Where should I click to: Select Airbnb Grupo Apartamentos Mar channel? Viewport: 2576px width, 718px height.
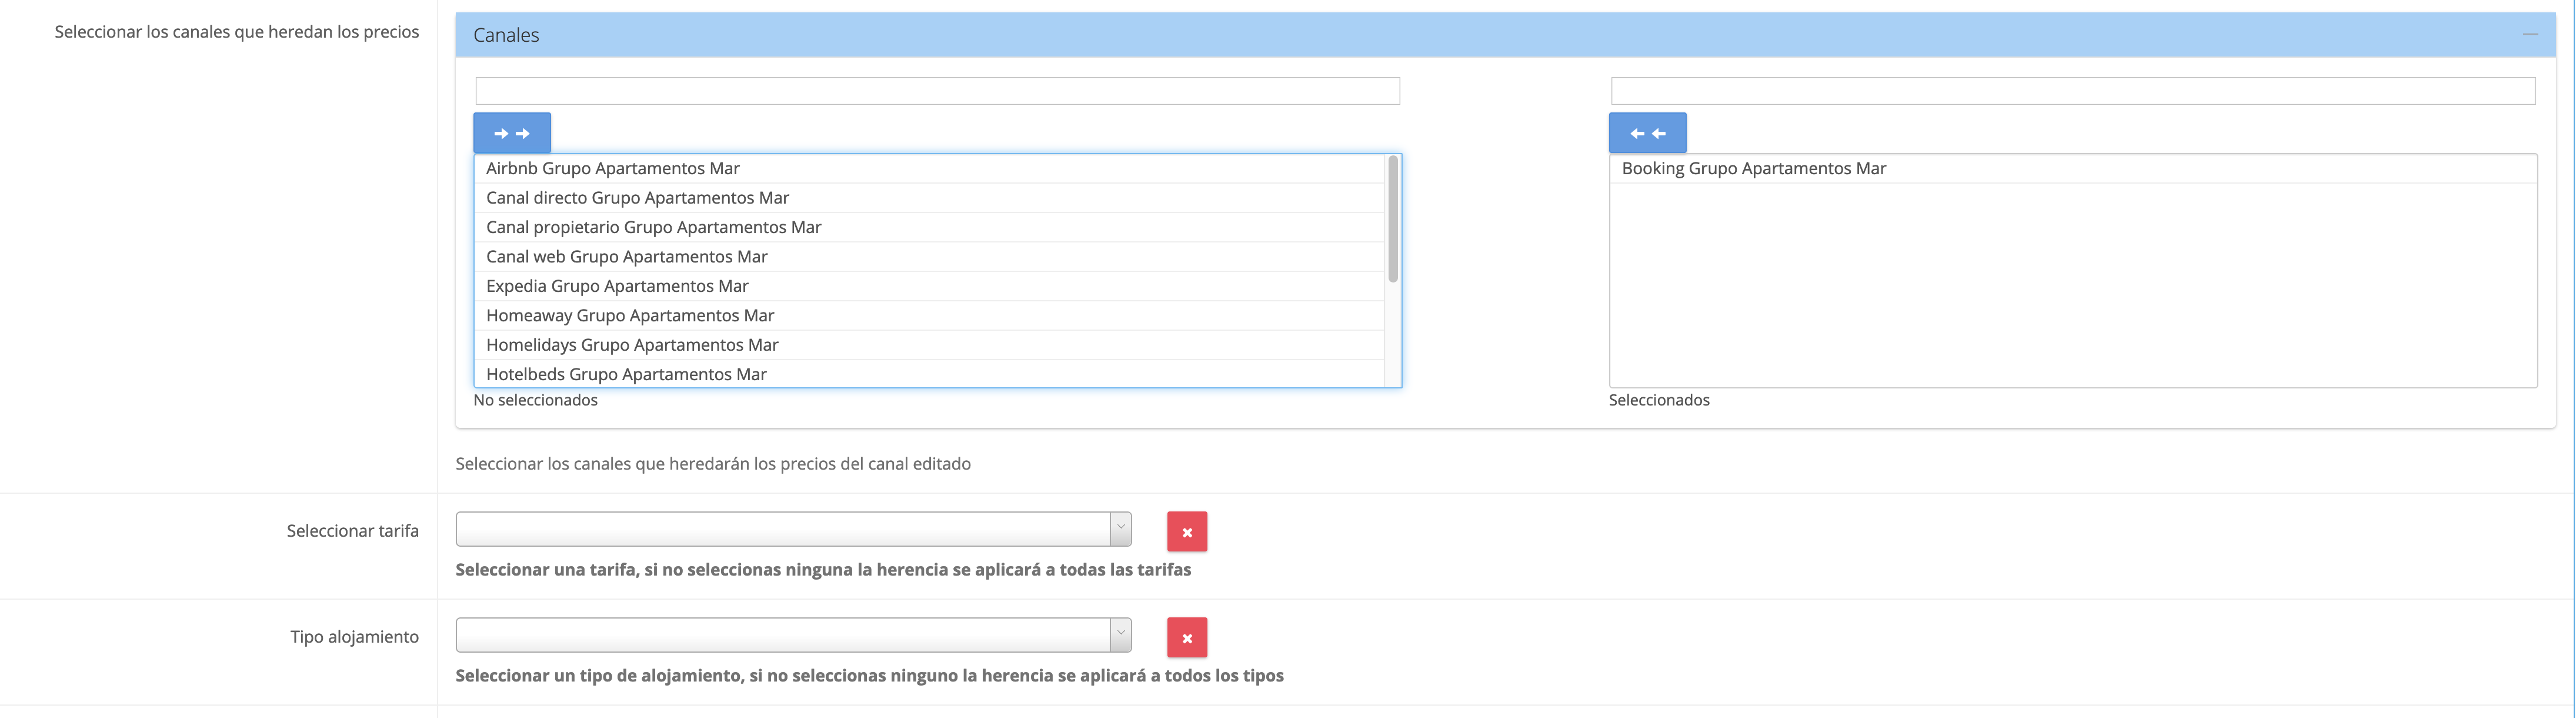pyautogui.click(x=613, y=169)
